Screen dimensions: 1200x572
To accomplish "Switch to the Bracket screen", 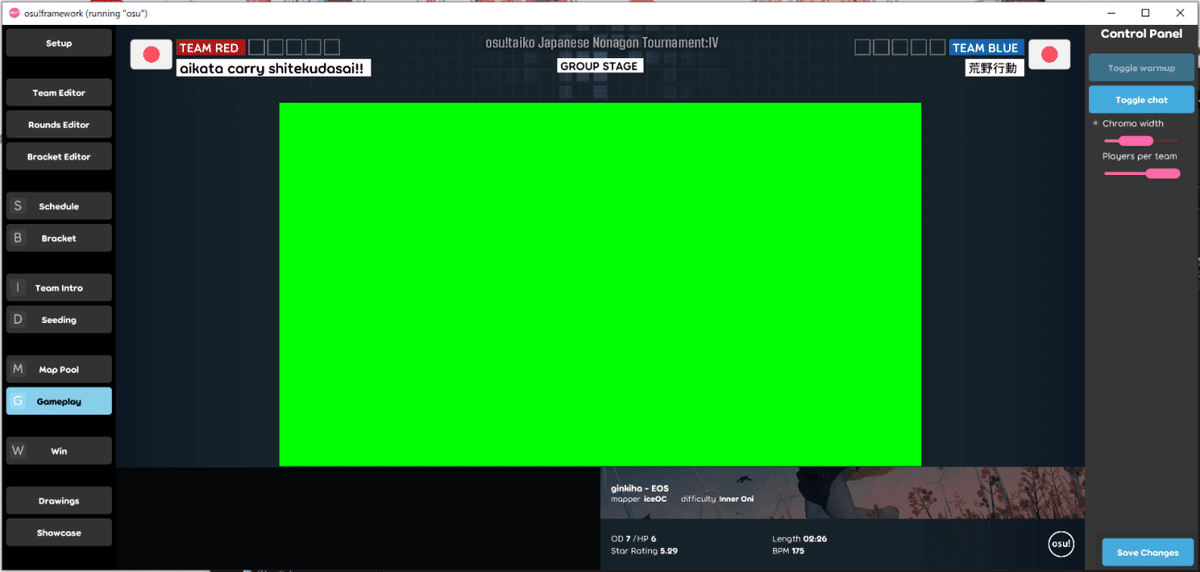I will pyautogui.click(x=59, y=238).
